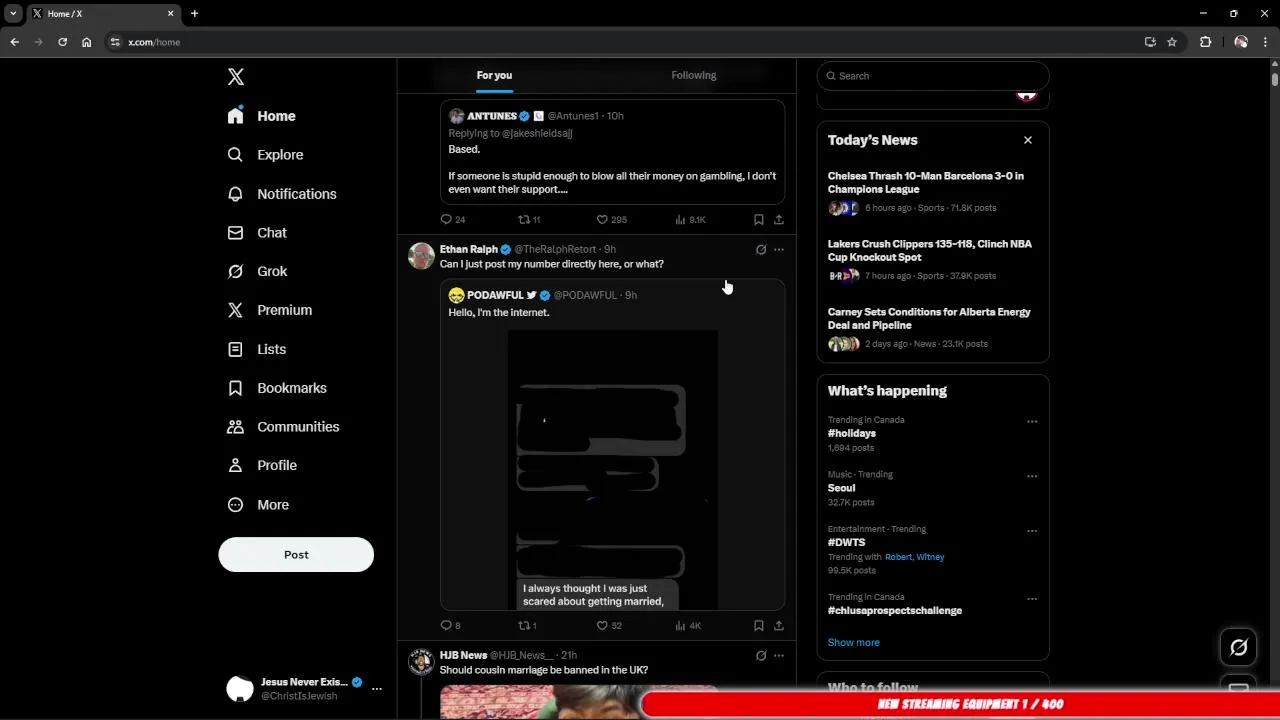
Task: Close the Home / X browser tab
Action: [170, 14]
